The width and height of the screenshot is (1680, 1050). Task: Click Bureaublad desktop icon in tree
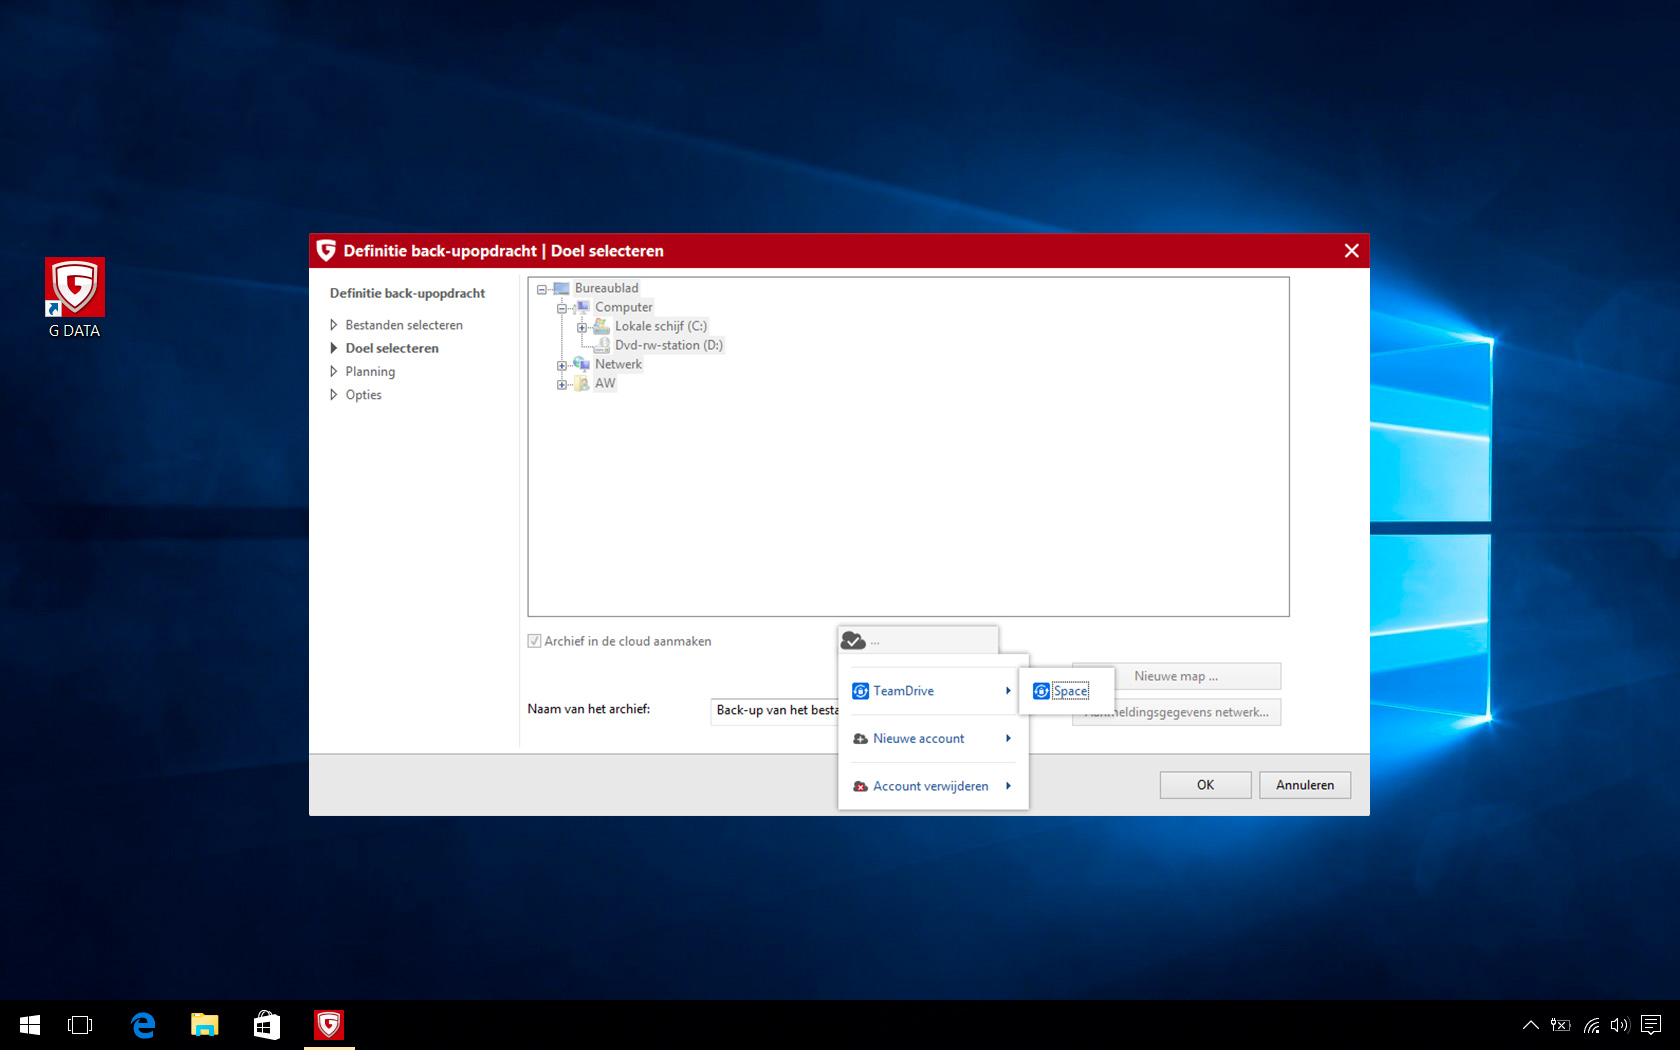[561, 288]
